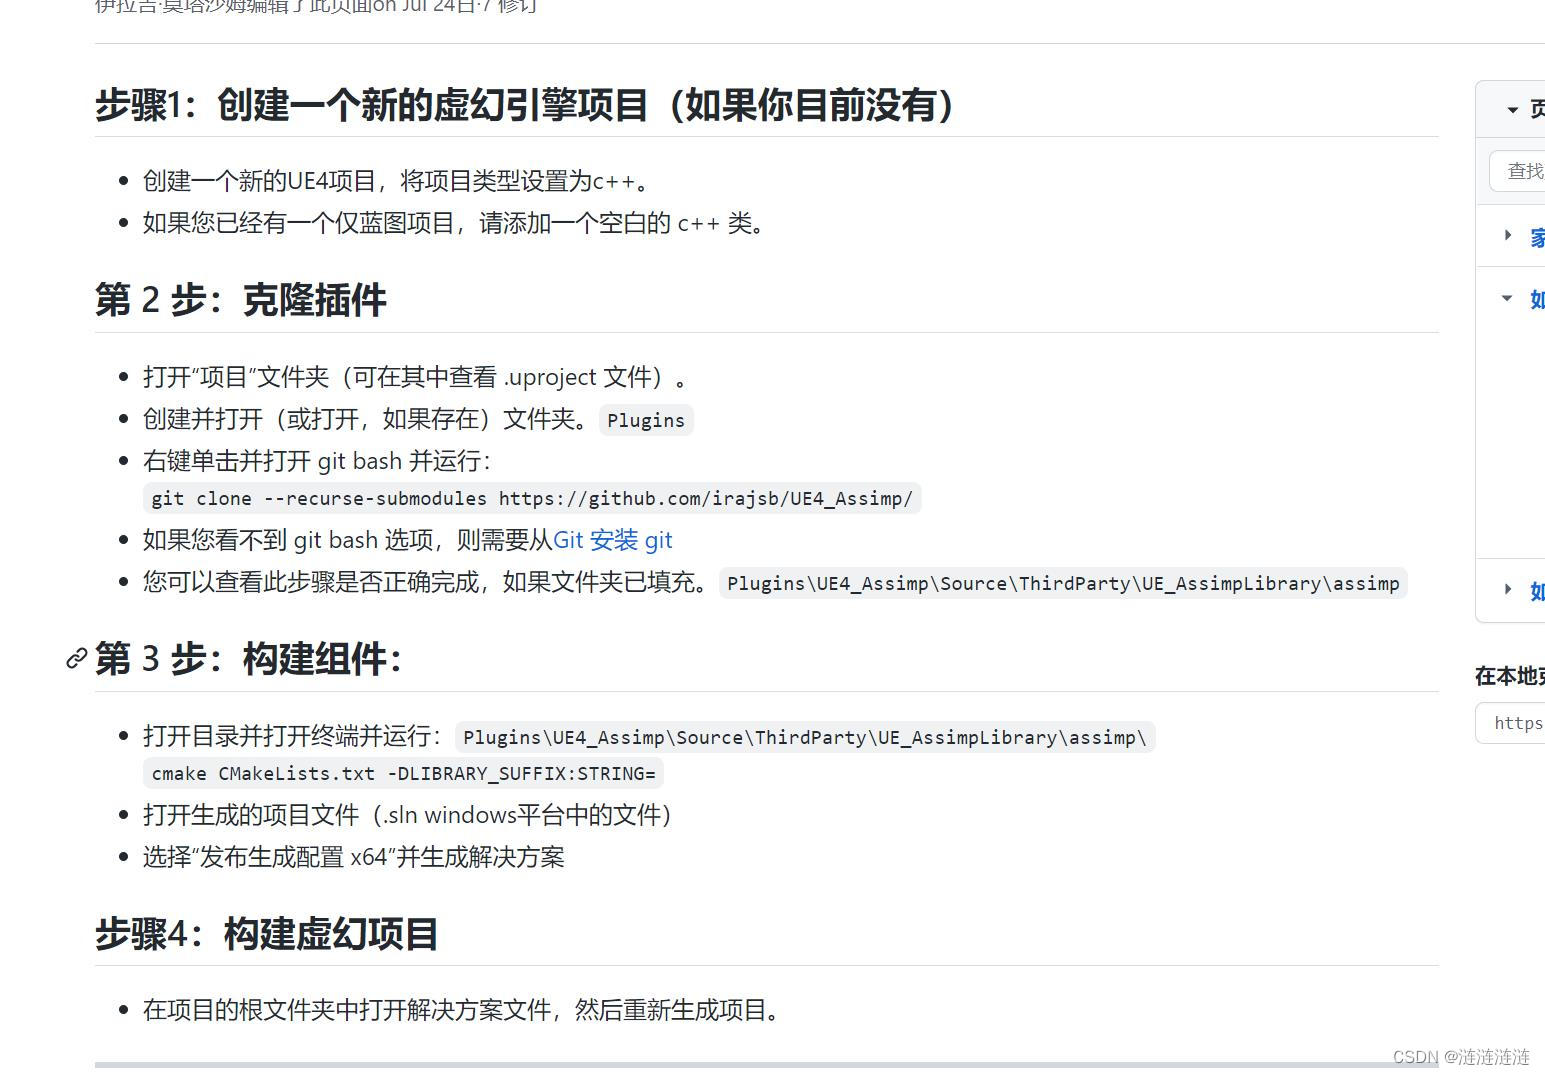Image resolution: width=1545 pixels, height=1075 pixels.
Task: Click the cmake CMakeLists.txt command code
Action: [403, 773]
